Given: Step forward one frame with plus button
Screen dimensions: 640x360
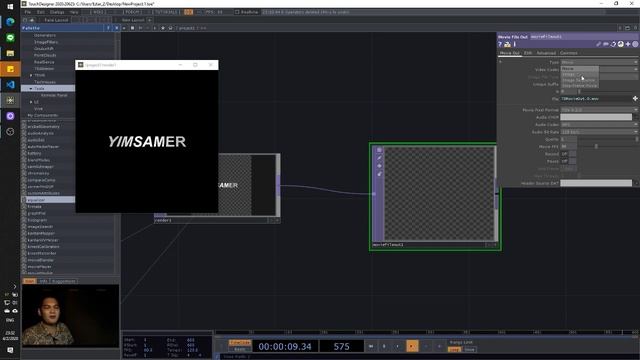Looking at the screenshot, I should (440, 346).
